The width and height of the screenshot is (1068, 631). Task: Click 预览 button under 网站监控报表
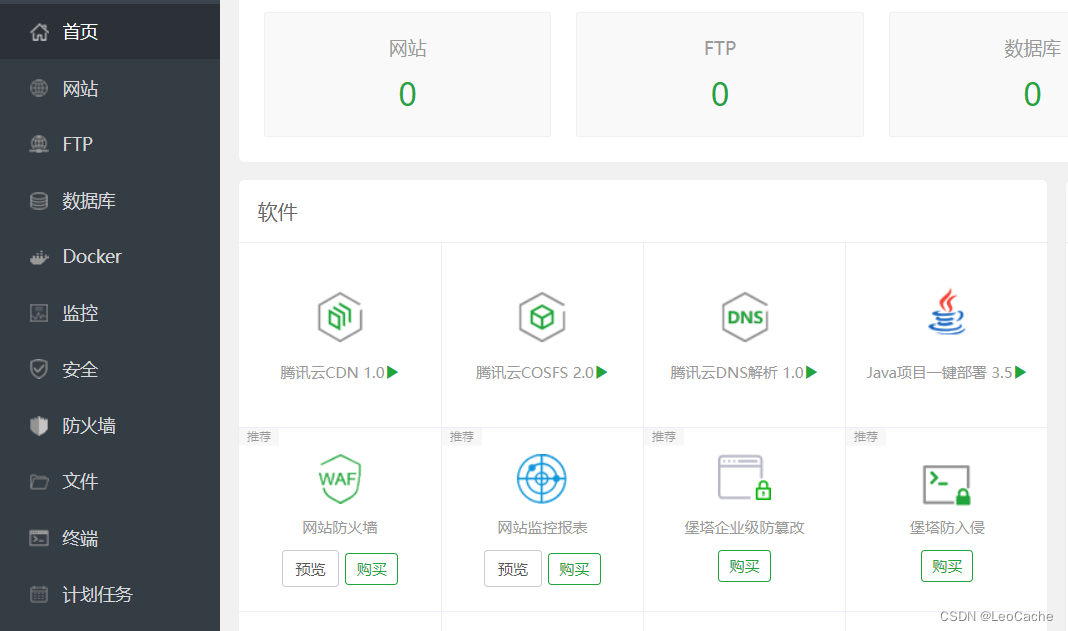tap(513, 568)
